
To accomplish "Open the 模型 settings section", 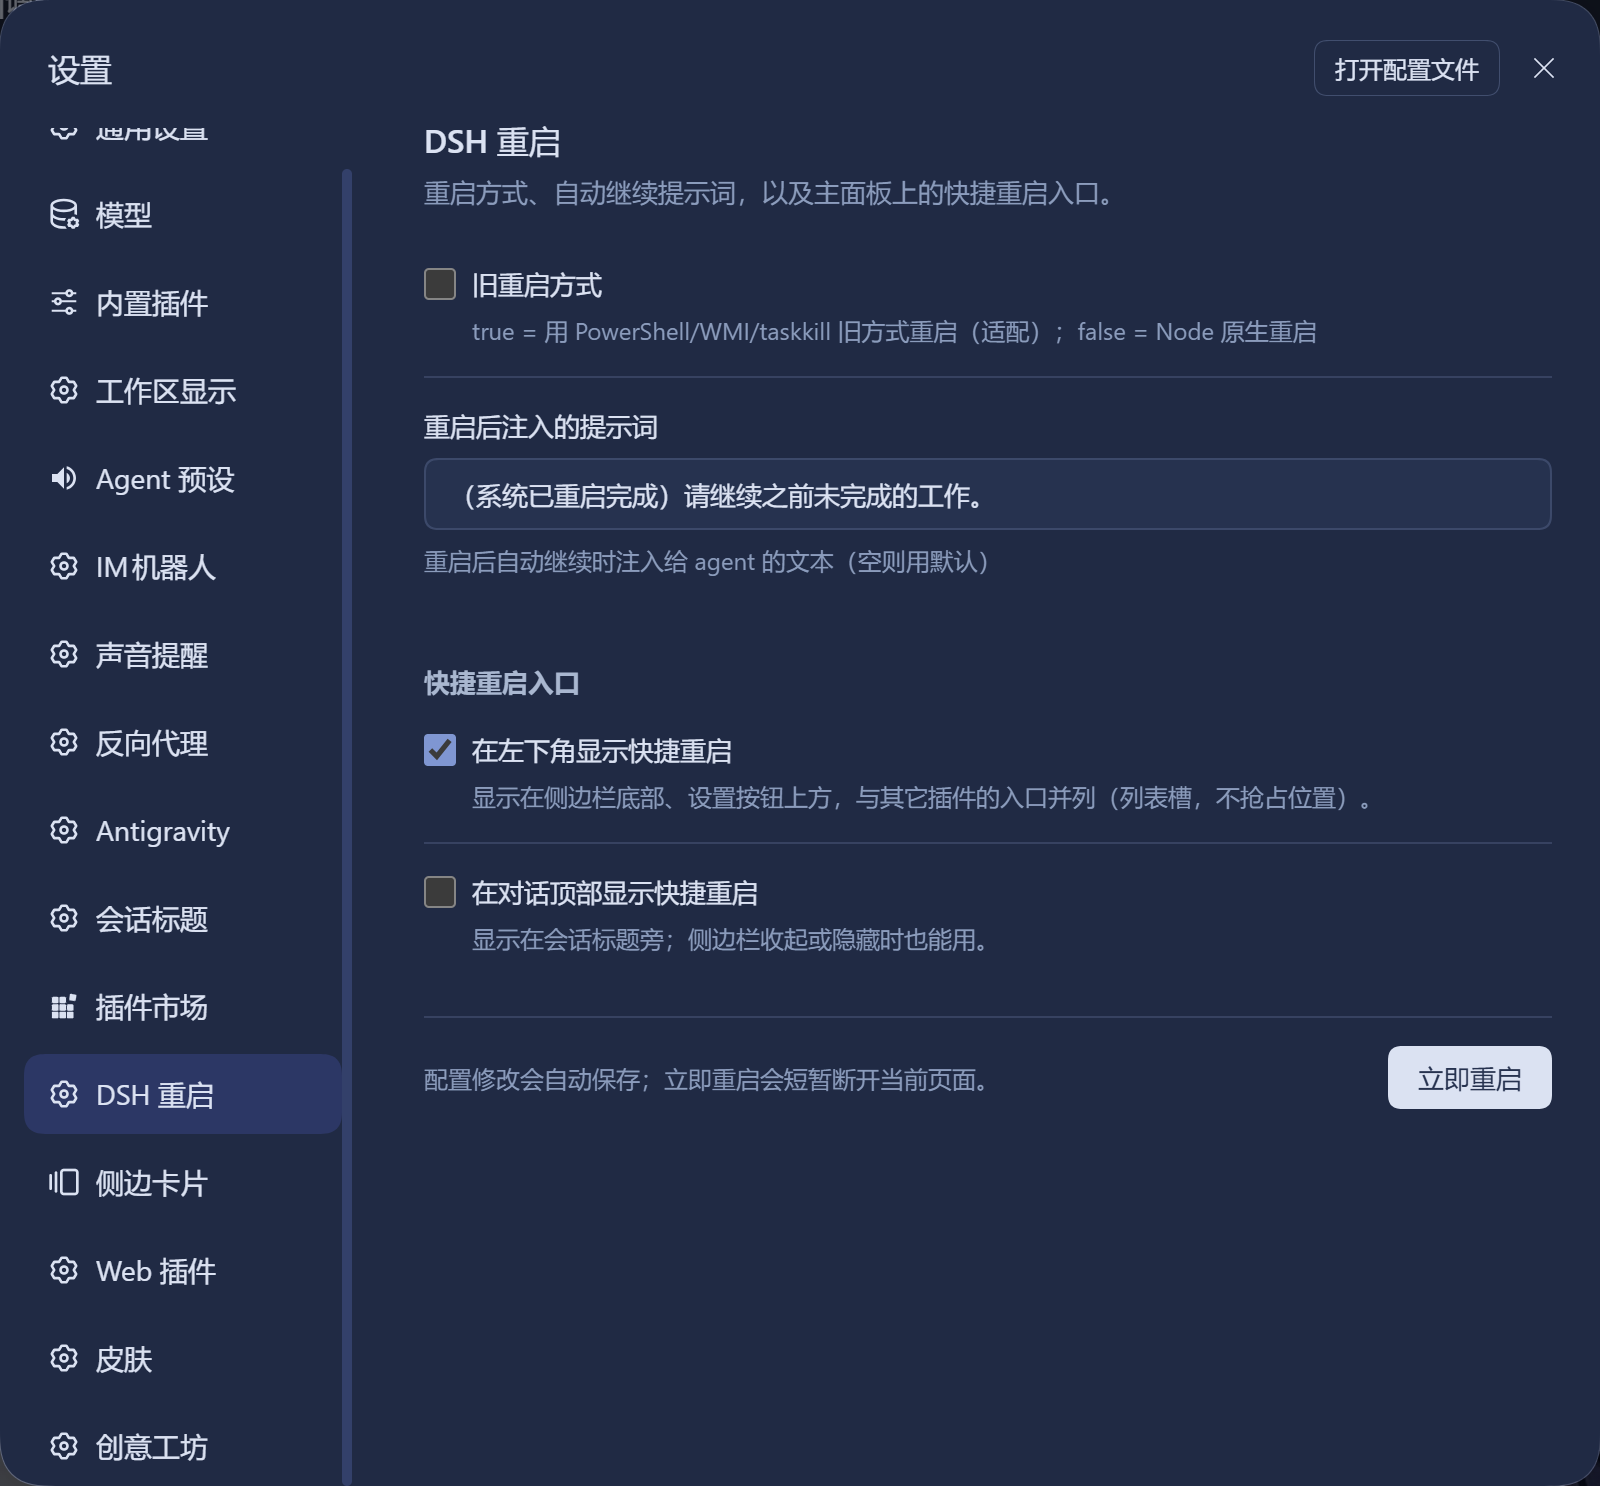I will [182, 214].
